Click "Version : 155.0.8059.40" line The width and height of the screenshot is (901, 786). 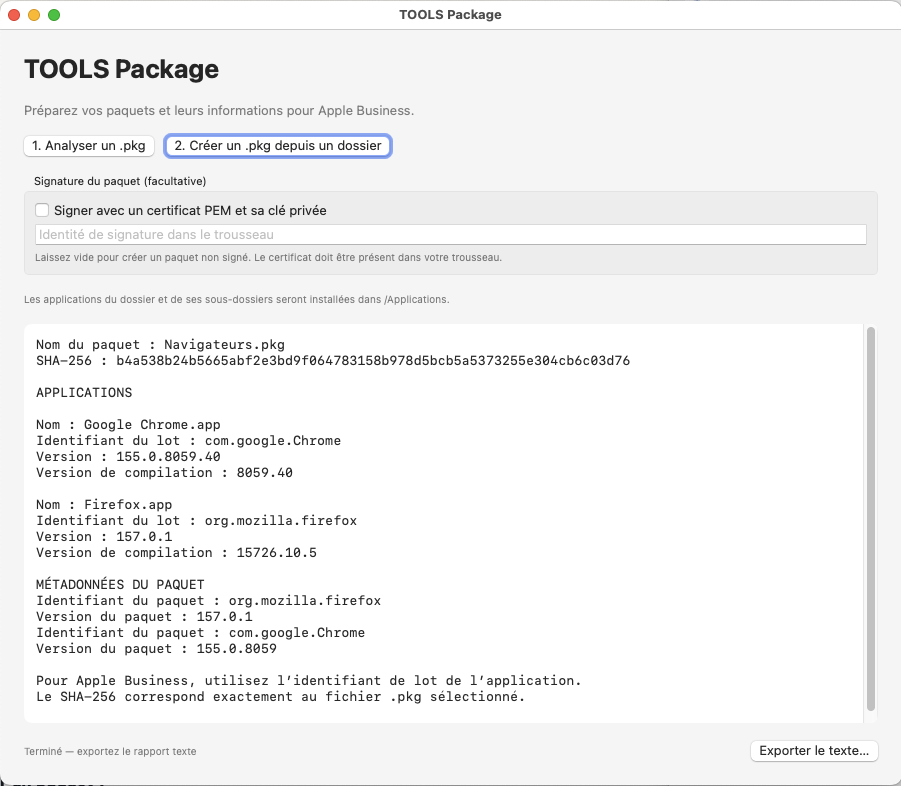tap(128, 457)
